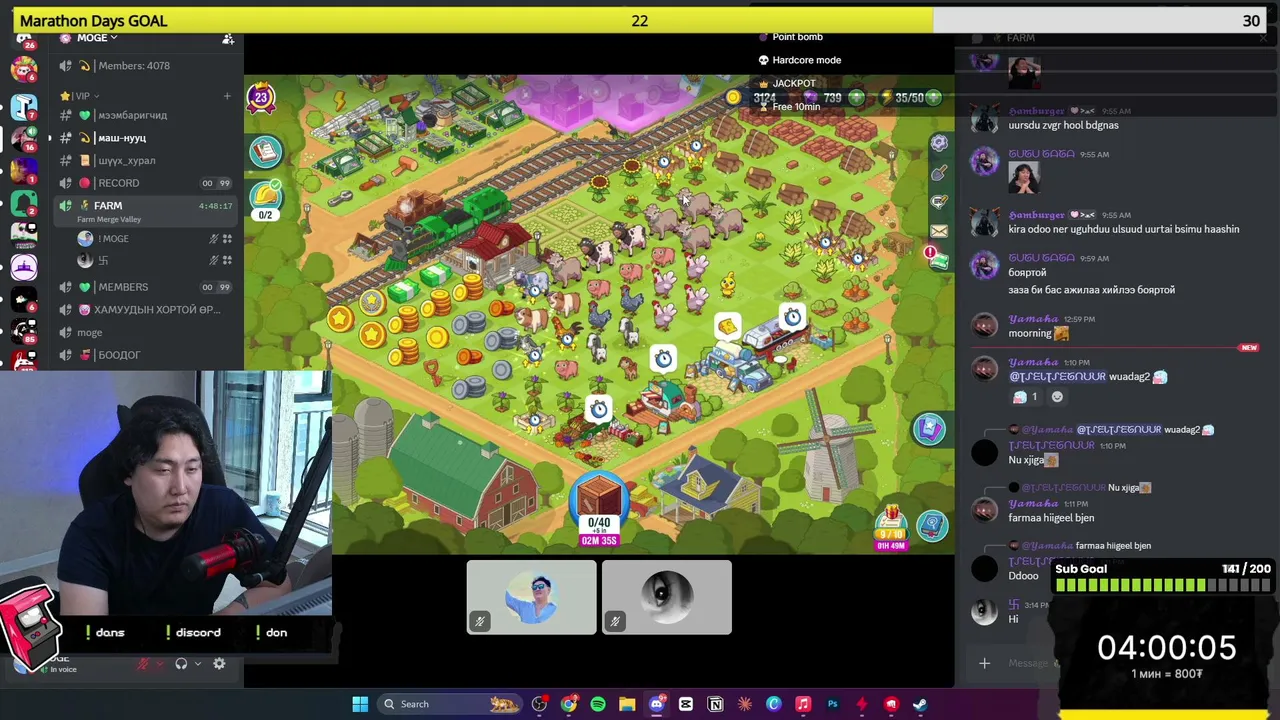Add a reaction to the wuadag2 message

(1057, 397)
